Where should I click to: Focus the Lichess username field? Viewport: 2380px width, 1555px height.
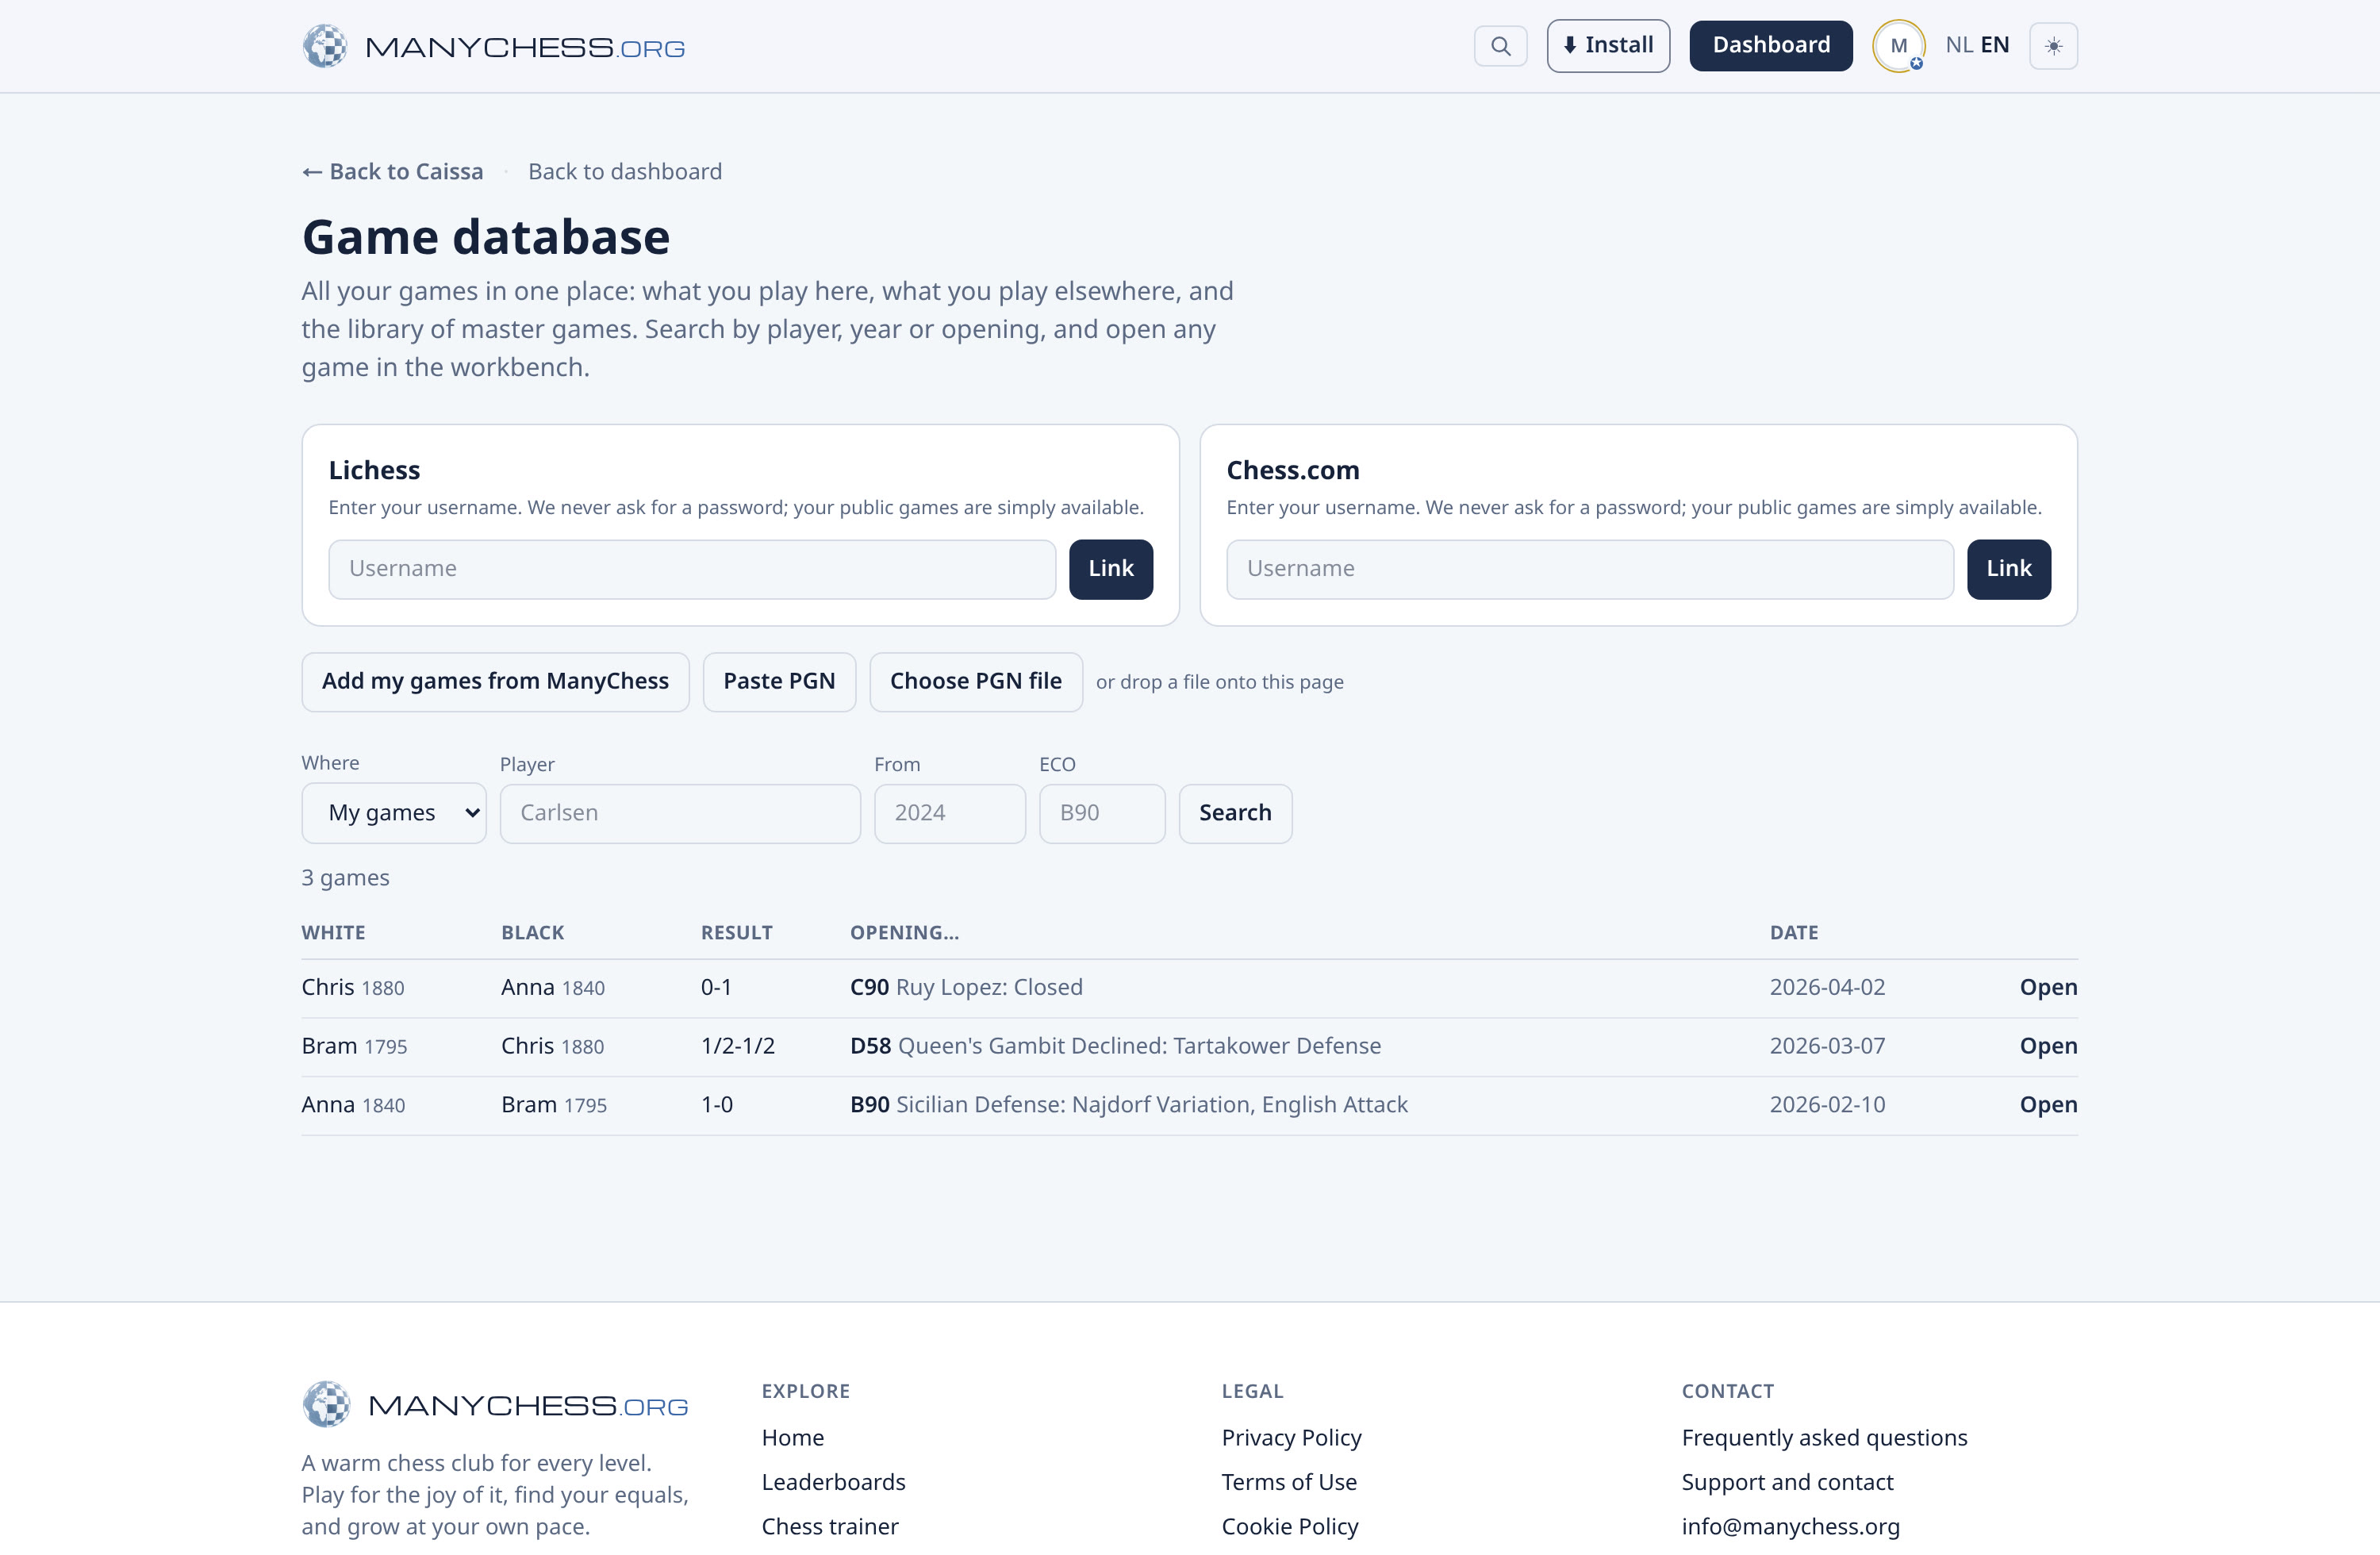pyautogui.click(x=692, y=569)
